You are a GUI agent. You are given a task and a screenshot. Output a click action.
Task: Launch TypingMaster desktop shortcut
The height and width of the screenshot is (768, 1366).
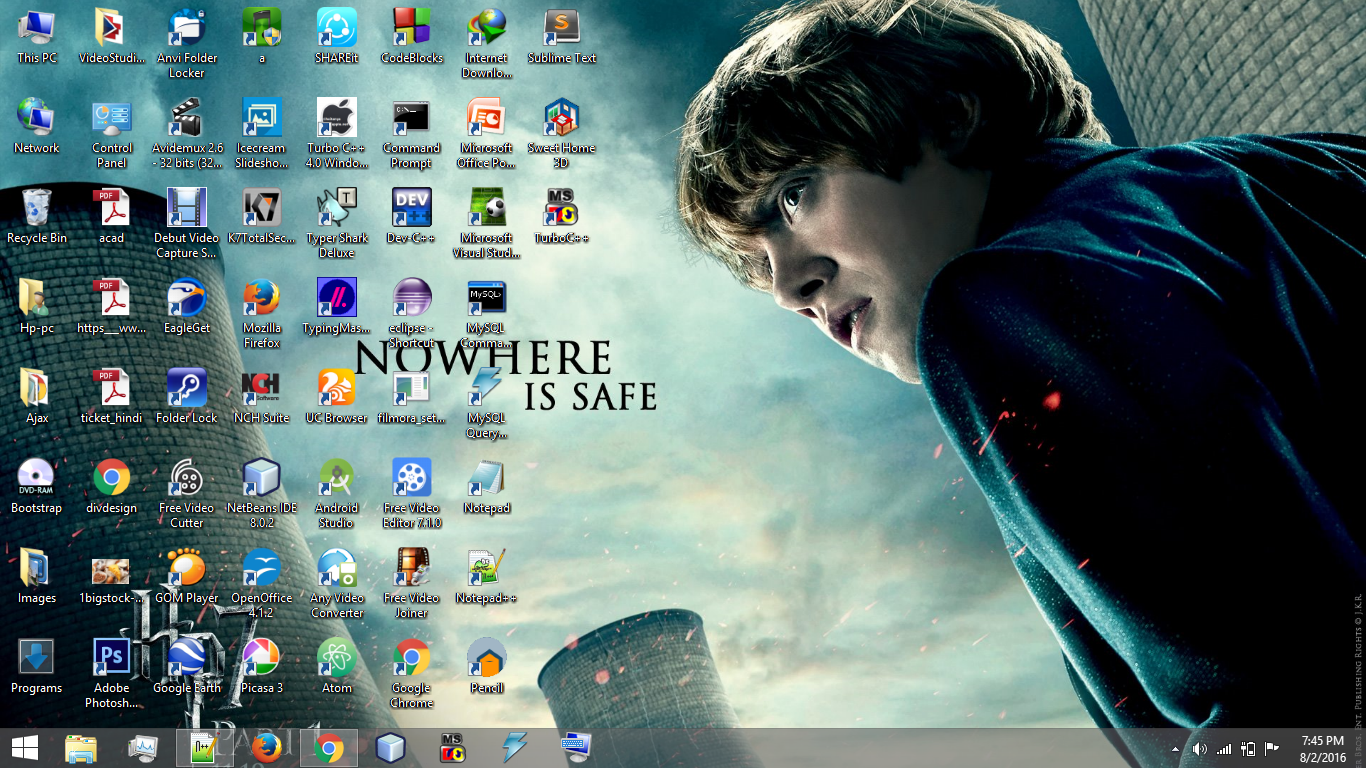point(337,307)
